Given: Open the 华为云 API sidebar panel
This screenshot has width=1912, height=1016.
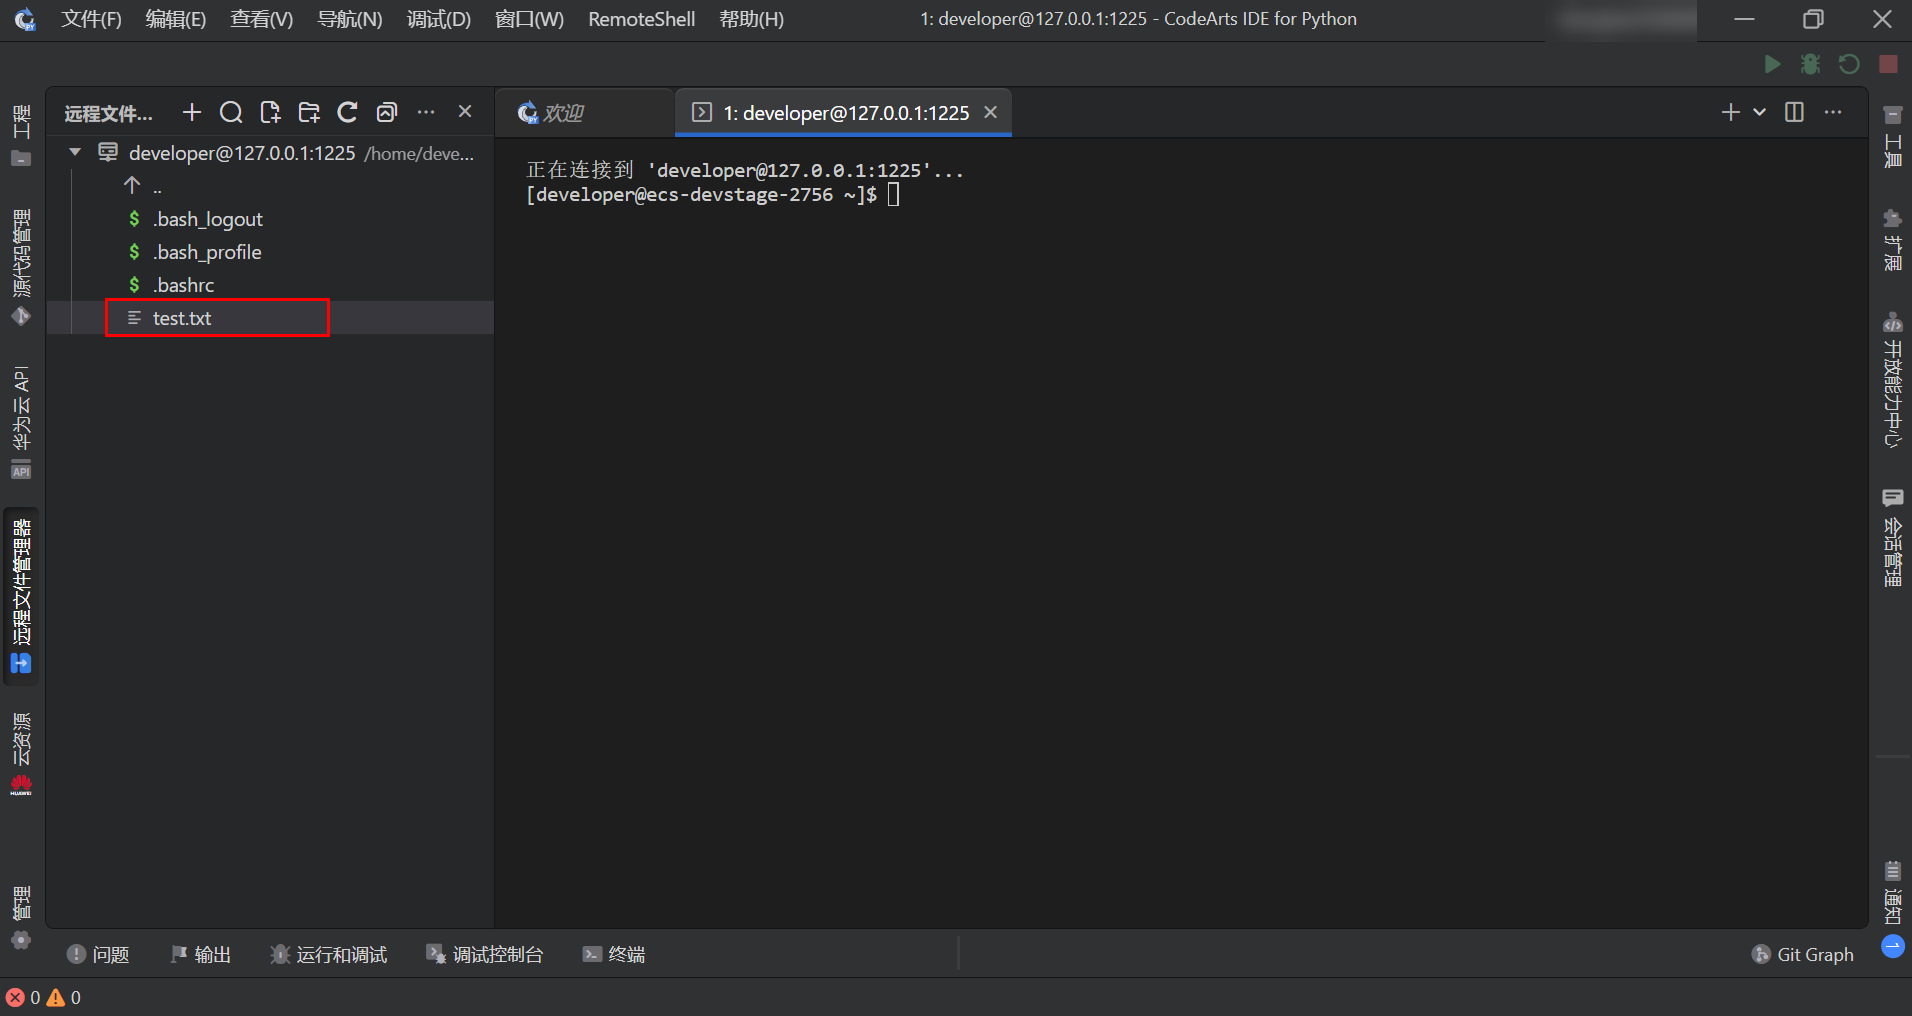Looking at the screenshot, I should coord(21,422).
